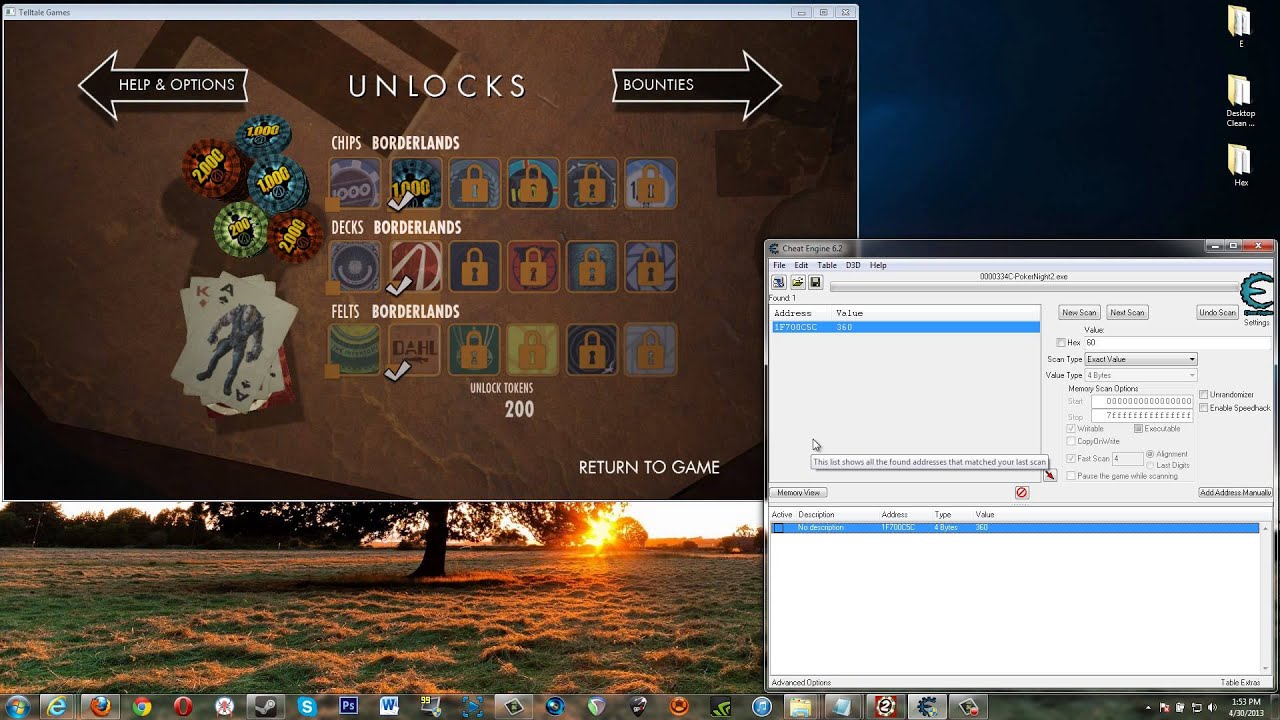The height and width of the screenshot is (720, 1280).
Task: Open the Help menu in Cheat Engine
Action: pyautogui.click(x=878, y=265)
